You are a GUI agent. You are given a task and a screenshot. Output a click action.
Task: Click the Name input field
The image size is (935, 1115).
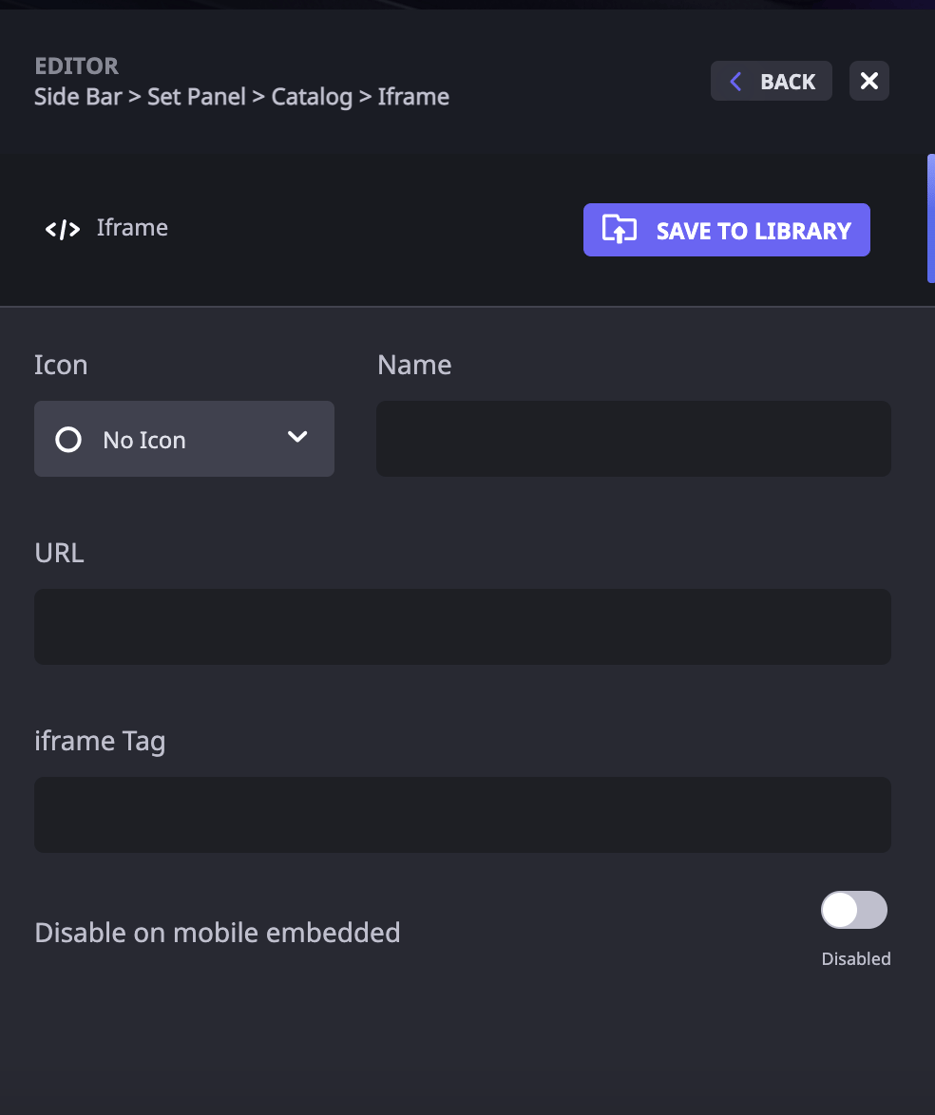point(633,438)
